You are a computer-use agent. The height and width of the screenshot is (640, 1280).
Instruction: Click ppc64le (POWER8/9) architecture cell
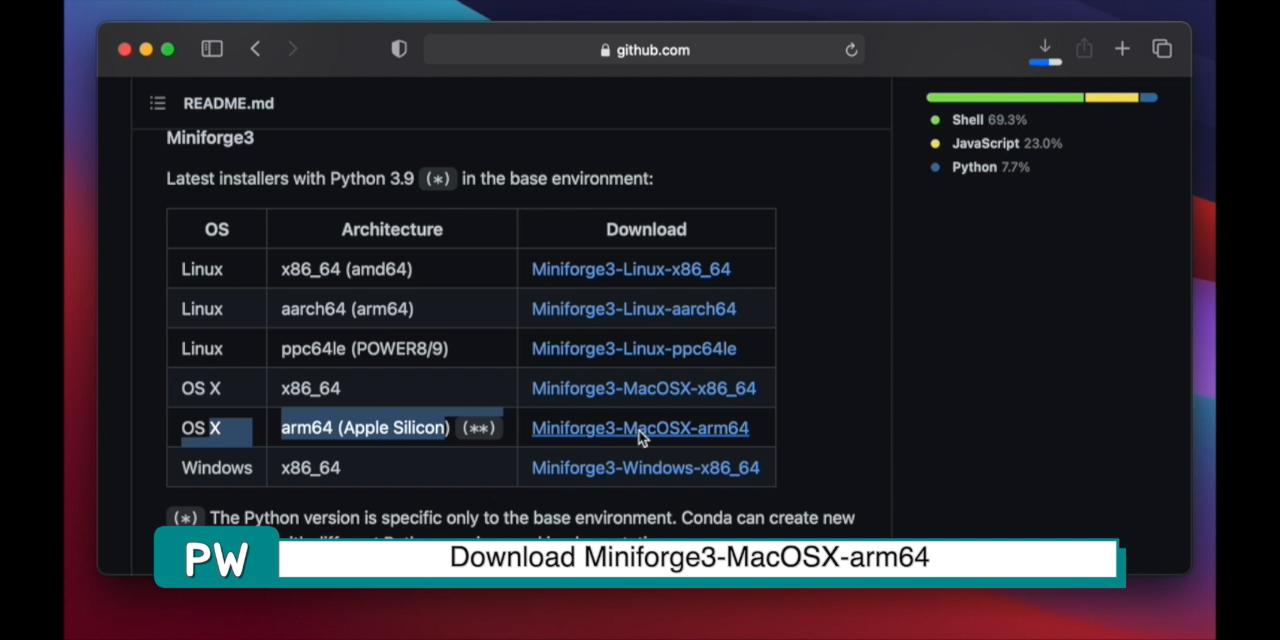click(392, 349)
